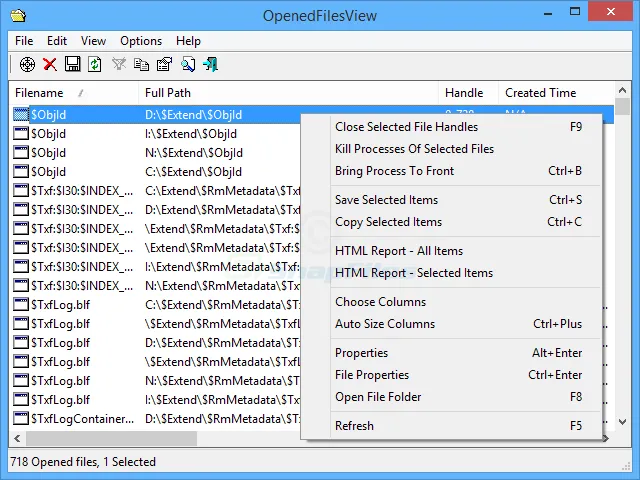Open Properties from the context menu
The width and height of the screenshot is (640, 480).
[466, 353]
